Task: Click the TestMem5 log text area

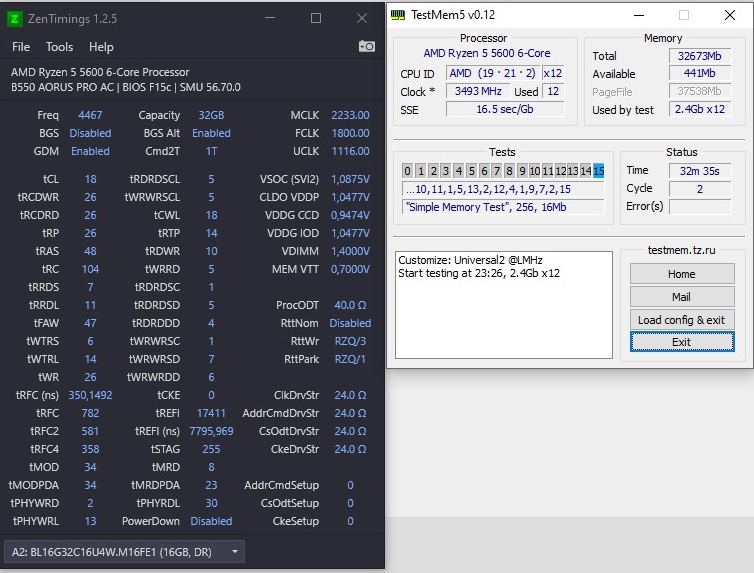Action: click(503, 305)
